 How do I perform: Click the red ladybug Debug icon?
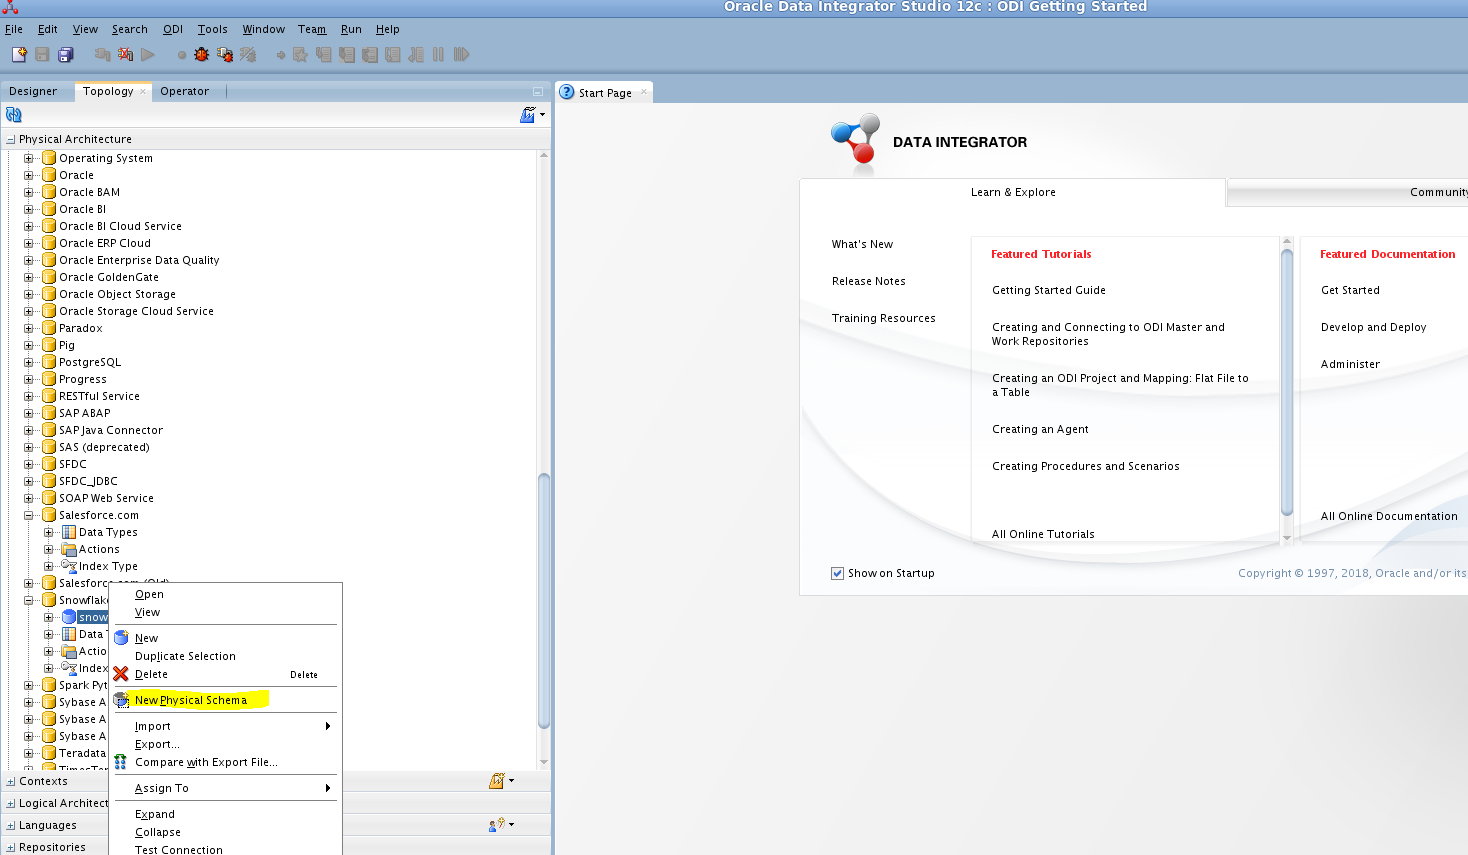click(202, 55)
